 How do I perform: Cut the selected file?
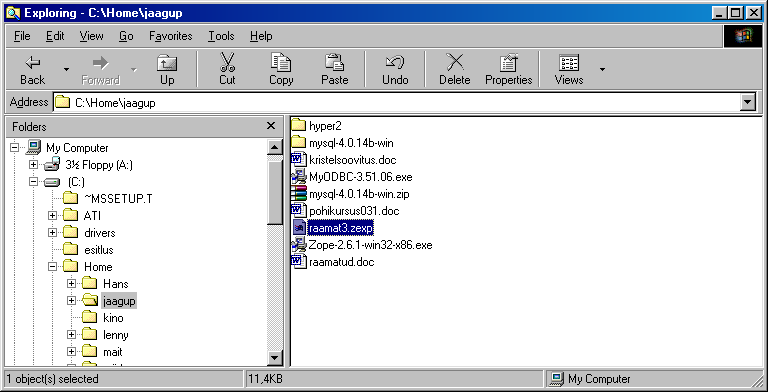point(227,70)
